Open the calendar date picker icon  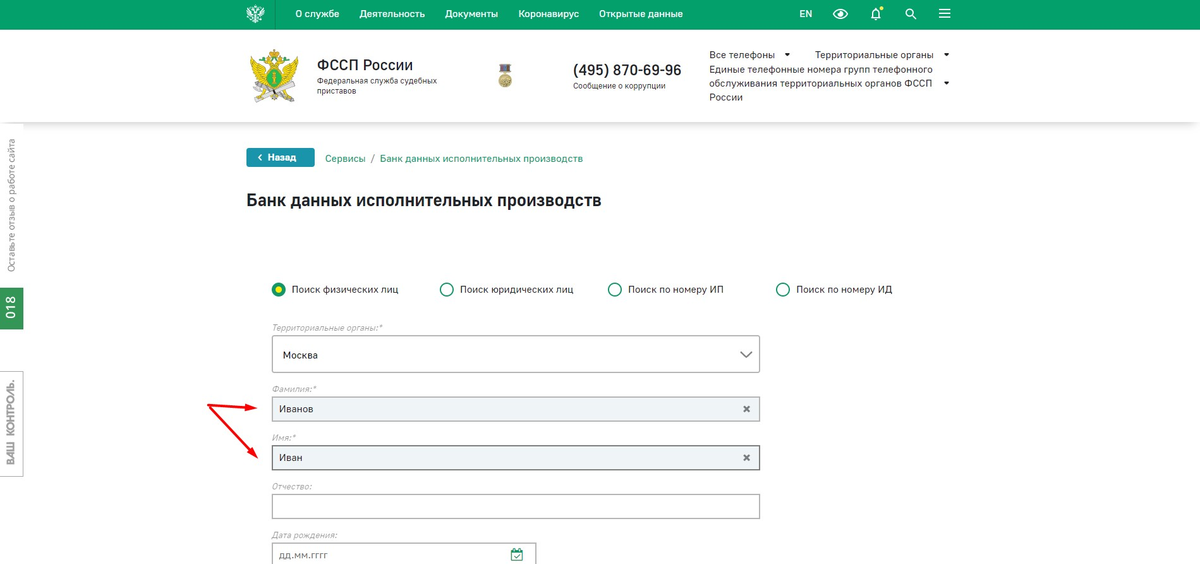[x=517, y=555]
